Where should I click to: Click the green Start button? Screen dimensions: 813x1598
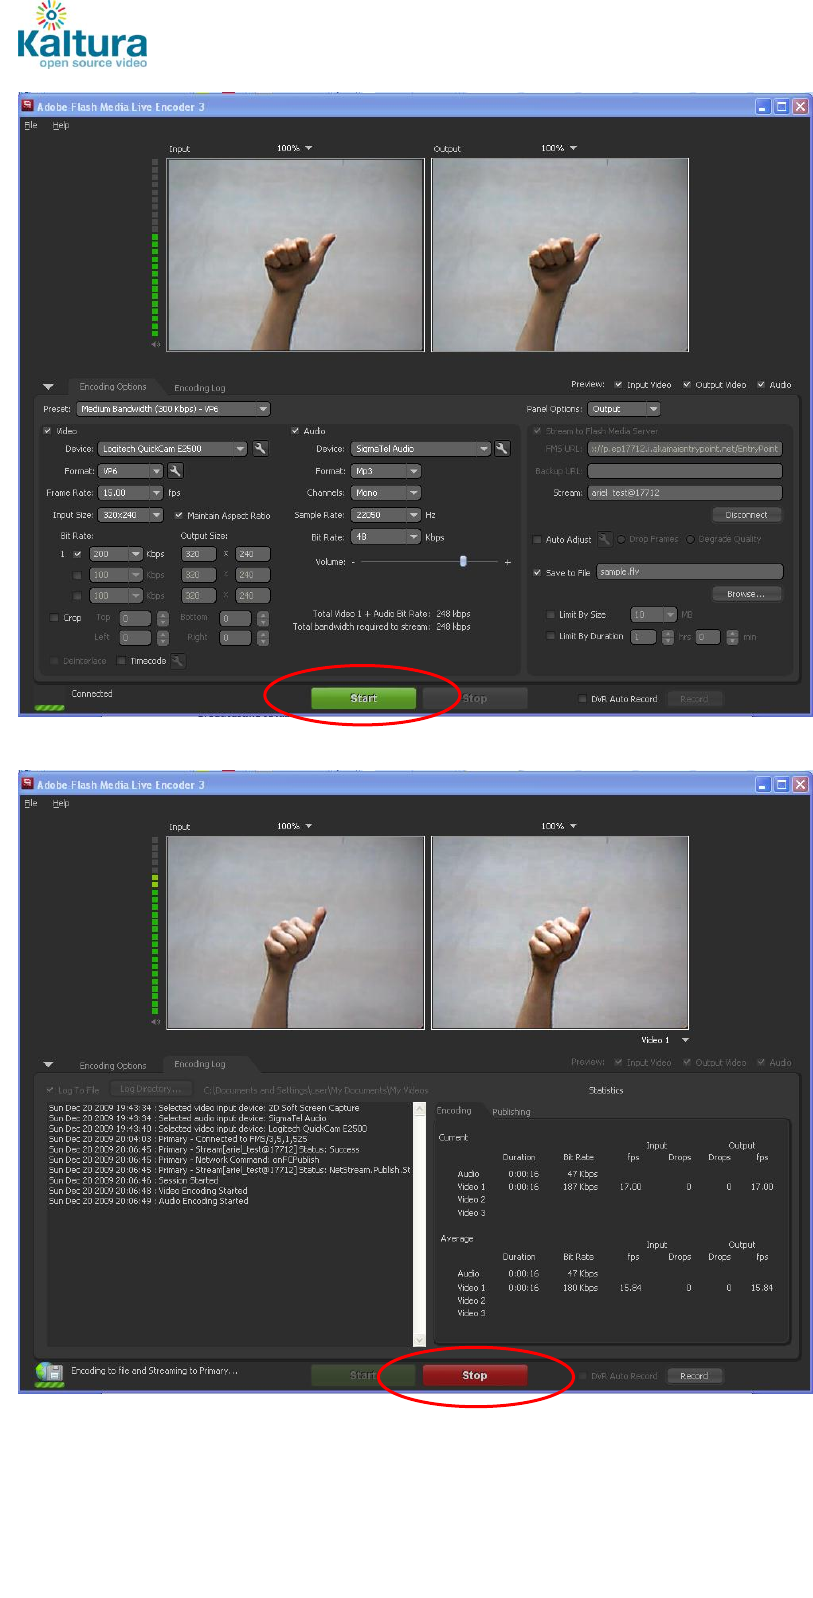[363, 698]
